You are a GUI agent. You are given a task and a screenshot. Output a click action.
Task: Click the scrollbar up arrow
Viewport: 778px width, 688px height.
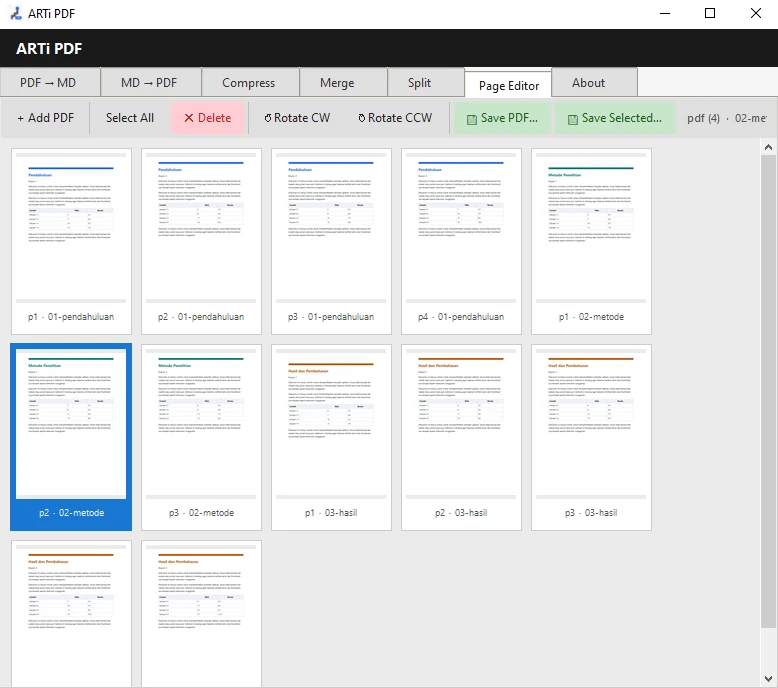coord(768,147)
